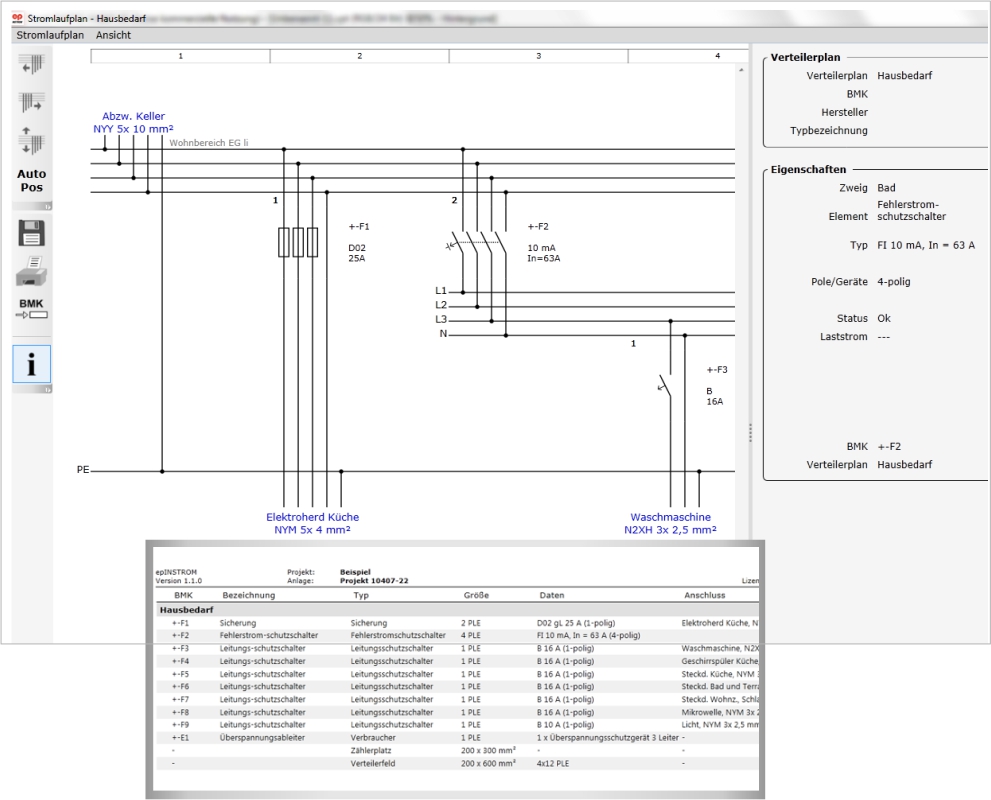Select the +-F3 row in parts list
Screen dimensions: 991x800
click(457, 648)
